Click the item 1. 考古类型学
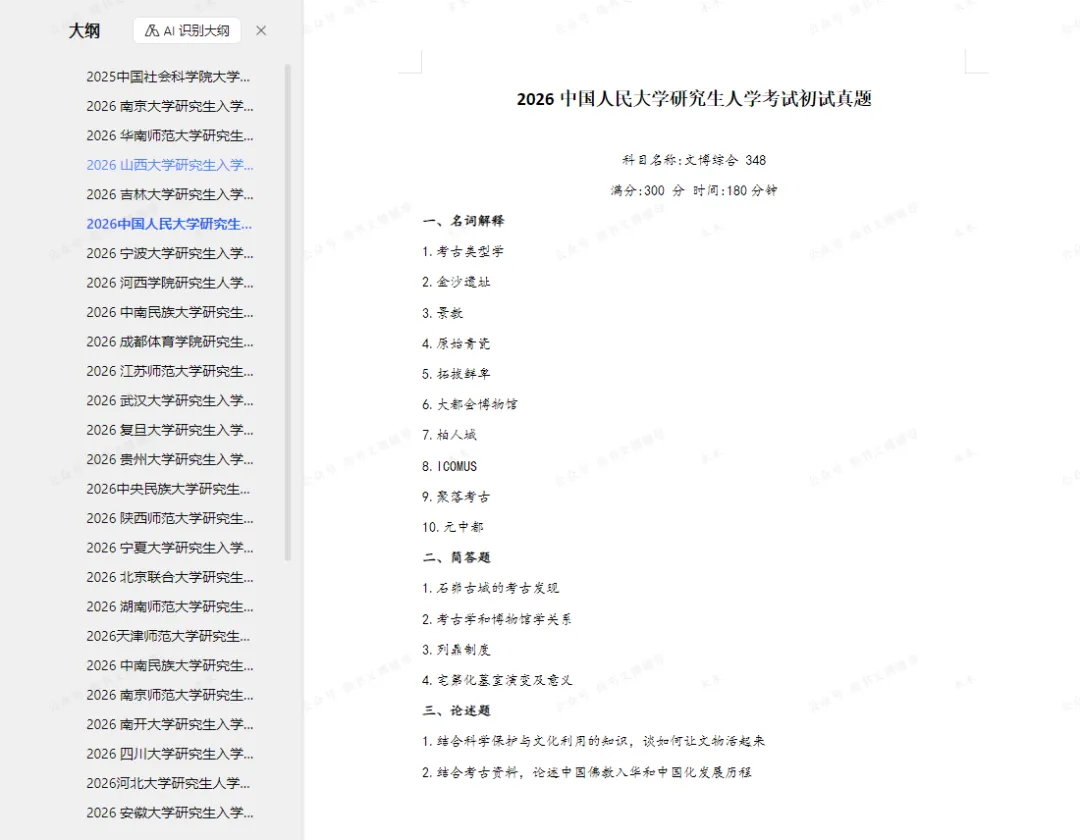 (463, 252)
